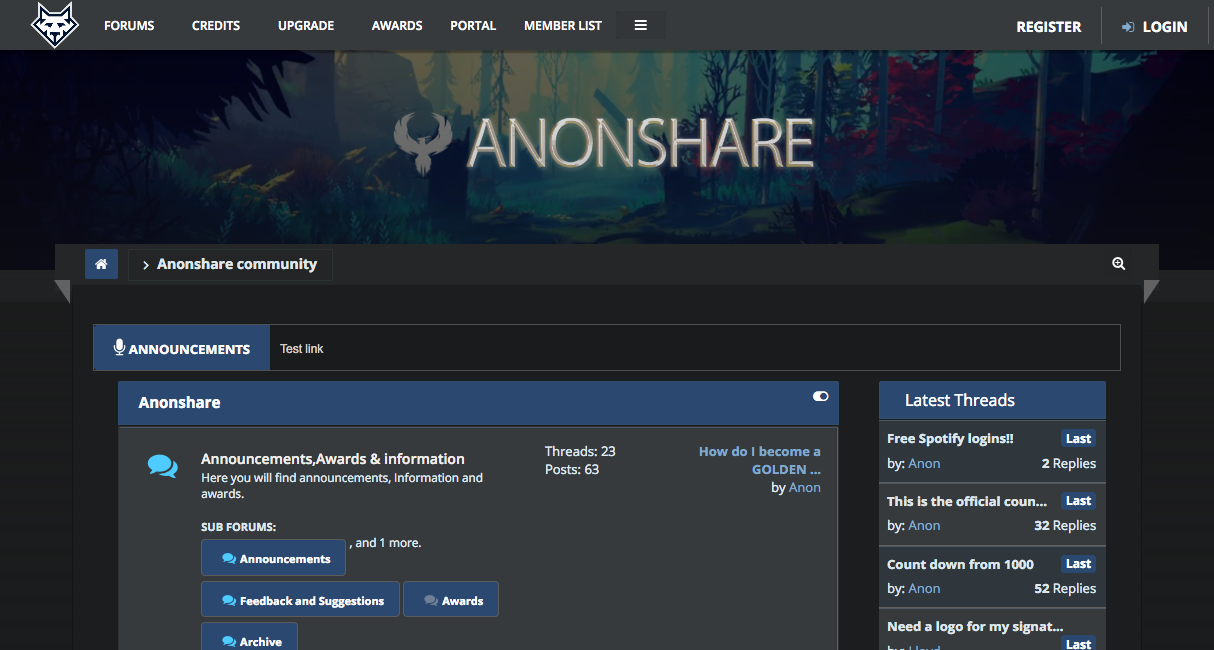Open the Awards menu item

(x=397, y=25)
